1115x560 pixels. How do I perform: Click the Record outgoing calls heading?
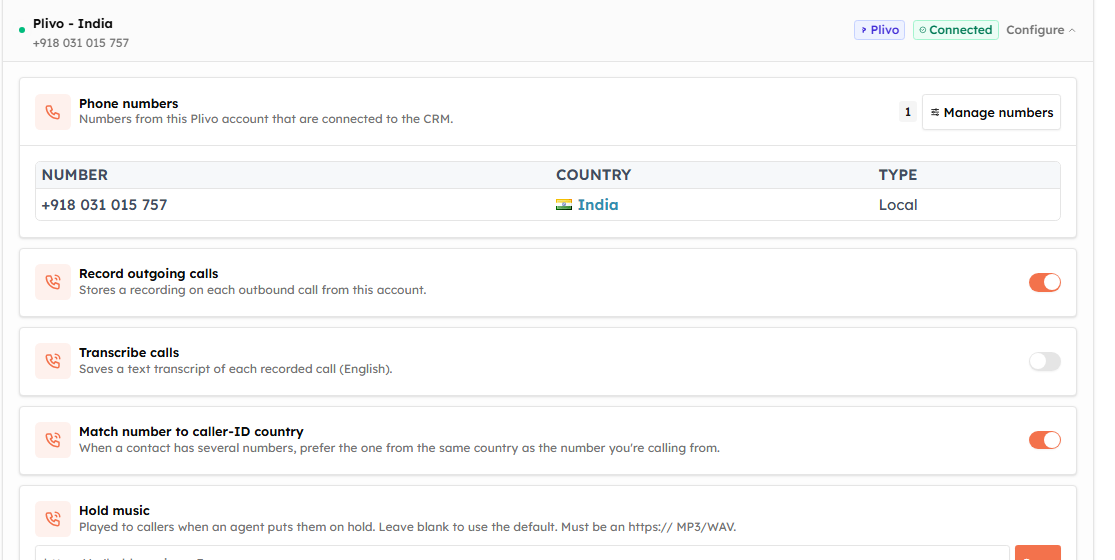(149, 274)
